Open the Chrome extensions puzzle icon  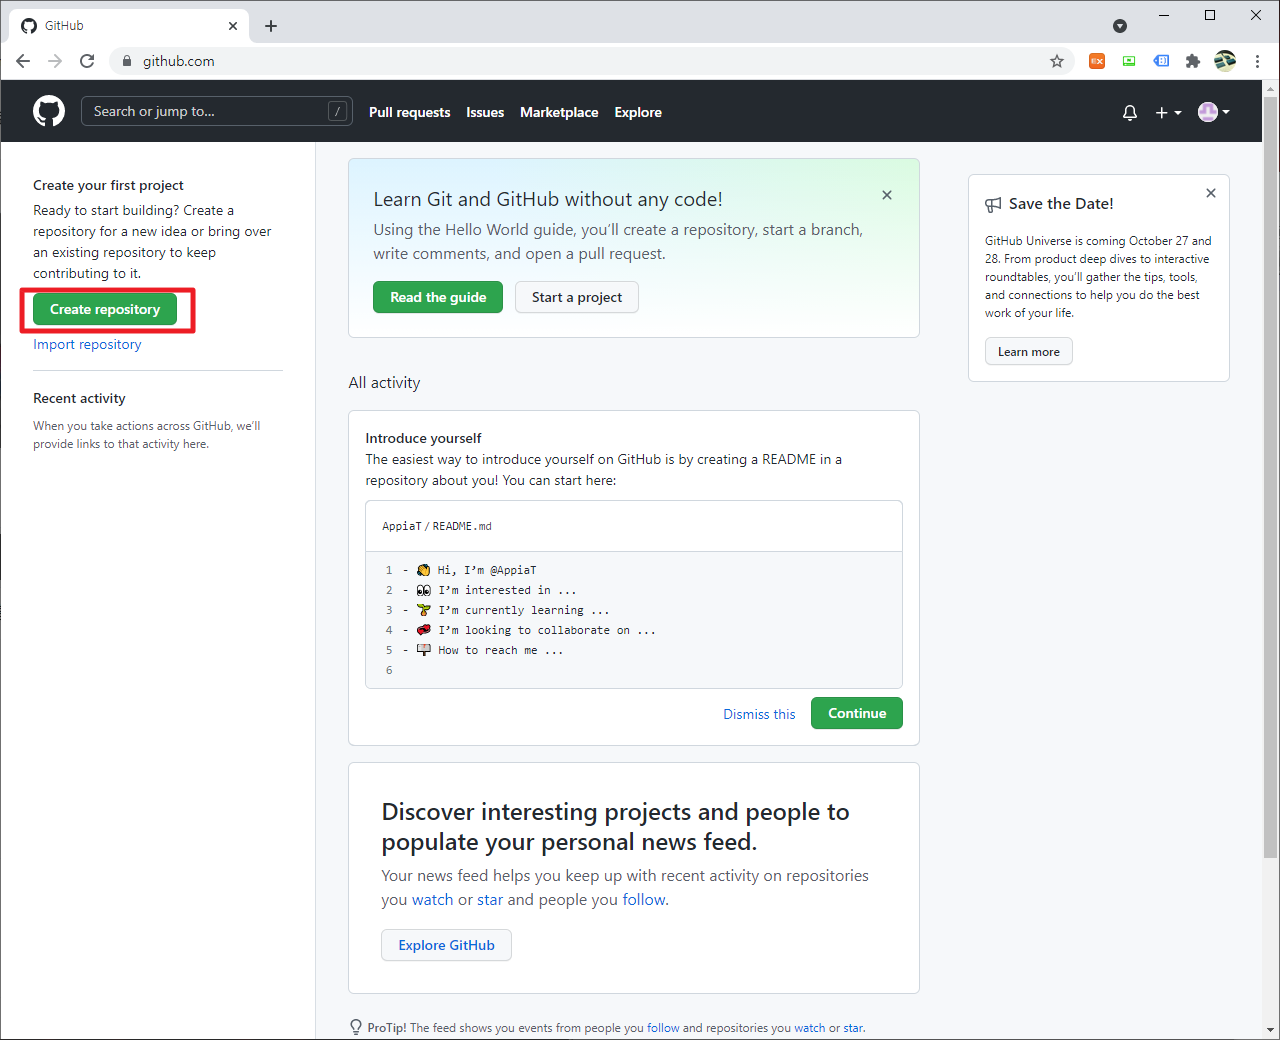(x=1193, y=61)
